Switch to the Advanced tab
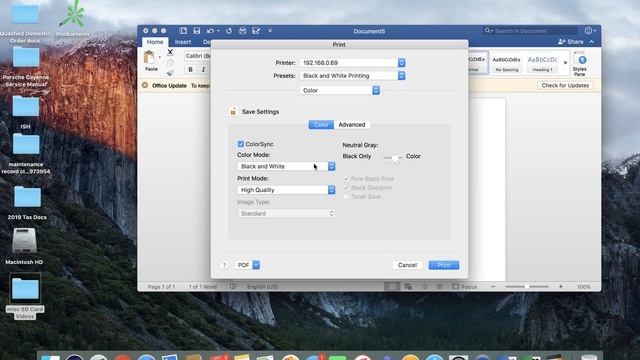Viewport: 640px width, 360px height. click(352, 124)
